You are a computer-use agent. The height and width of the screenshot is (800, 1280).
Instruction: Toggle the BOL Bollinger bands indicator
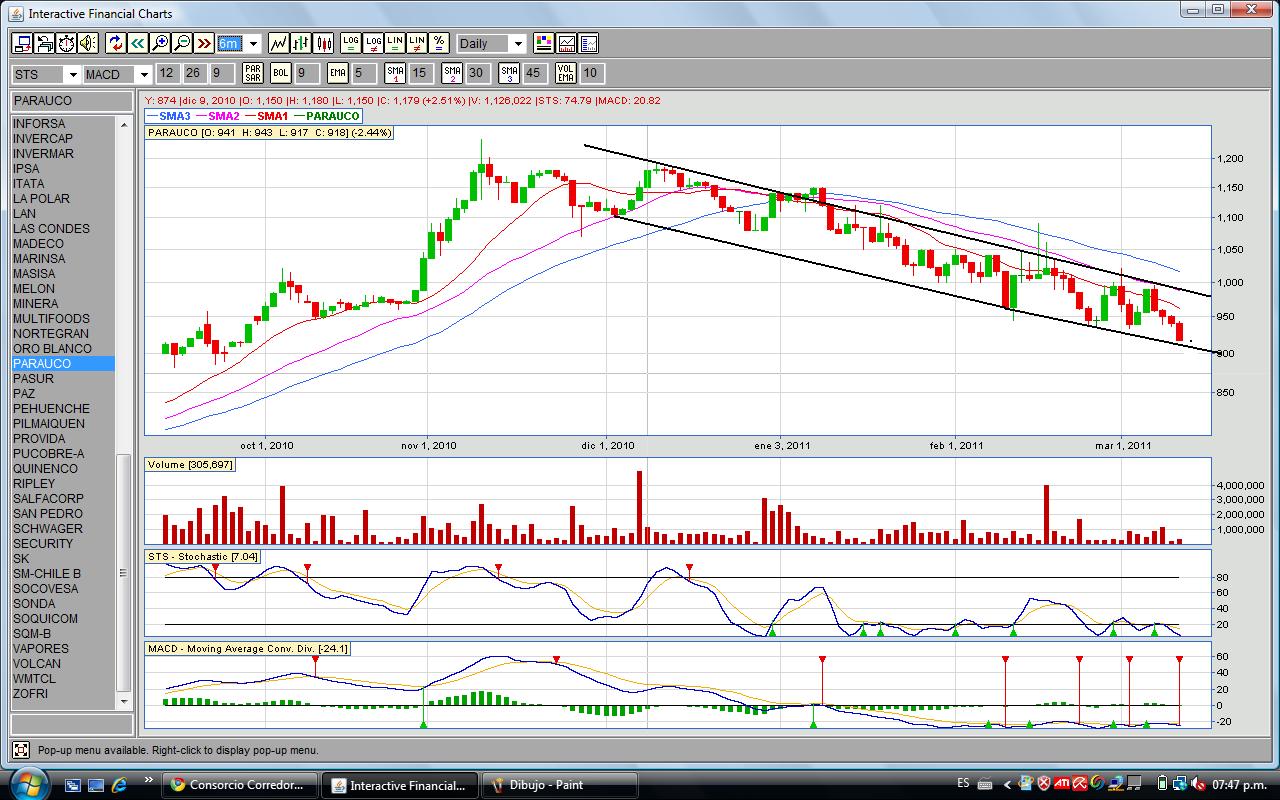pyautogui.click(x=280, y=73)
